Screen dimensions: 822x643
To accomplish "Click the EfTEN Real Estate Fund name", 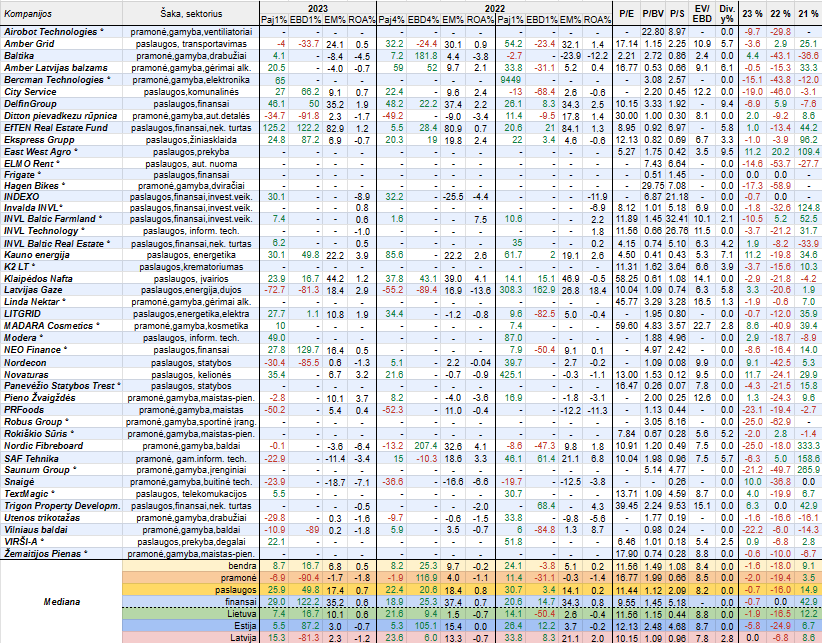I will click(56, 128).
